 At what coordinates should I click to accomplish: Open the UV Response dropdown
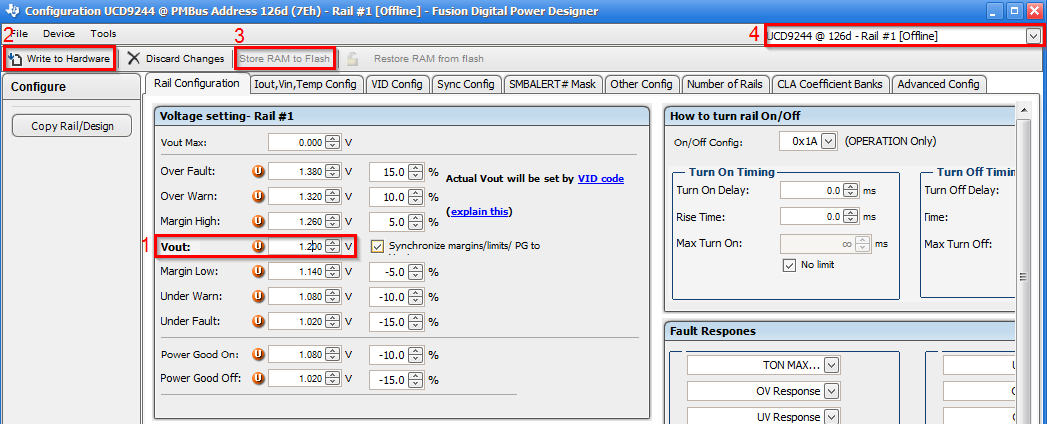831,417
